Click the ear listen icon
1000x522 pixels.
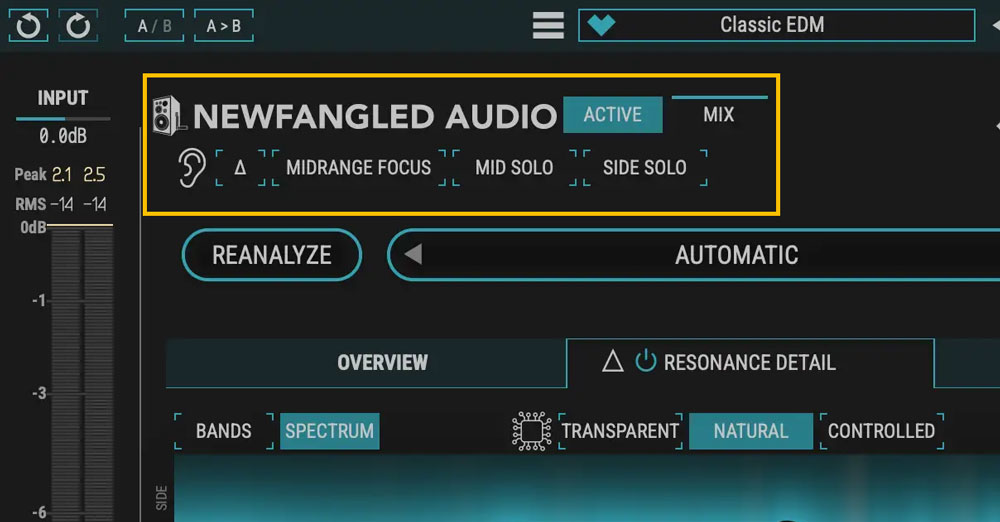pos(191,168)
